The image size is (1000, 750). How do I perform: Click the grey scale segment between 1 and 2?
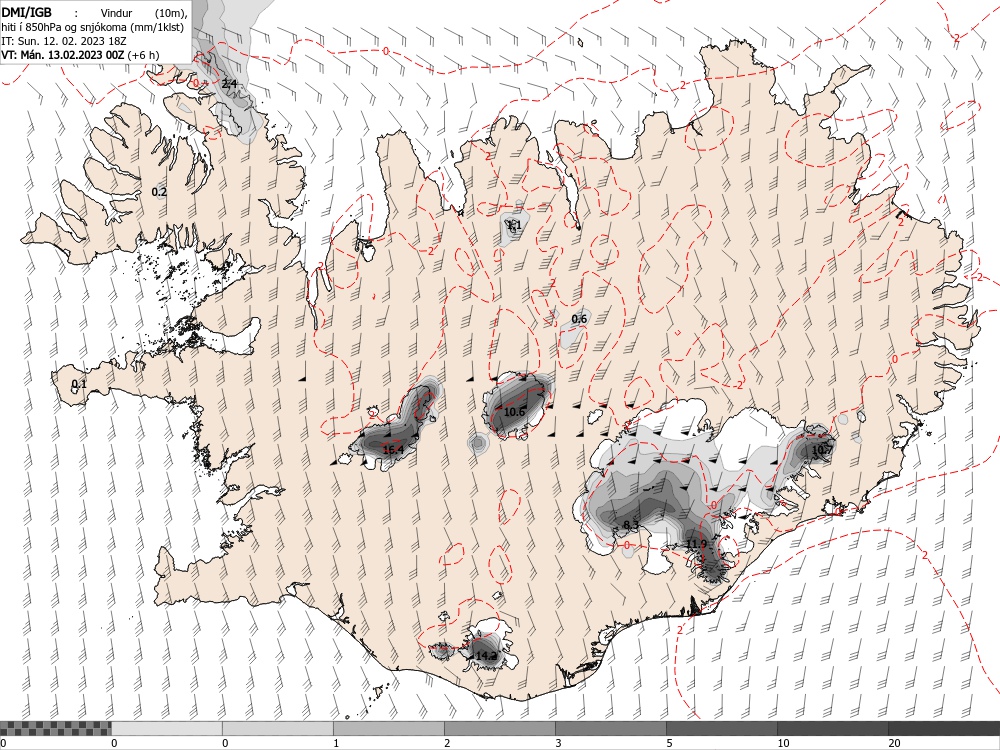389,728
